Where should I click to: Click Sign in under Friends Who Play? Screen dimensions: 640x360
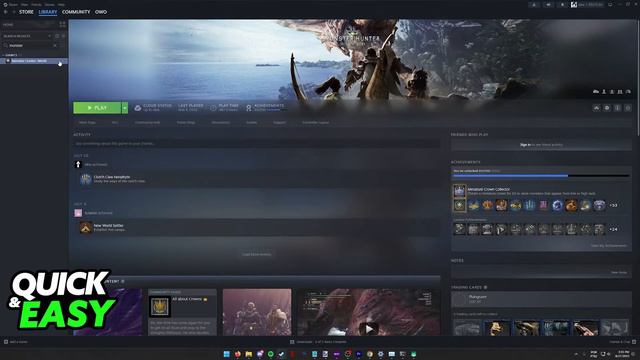tap(525, 144)
